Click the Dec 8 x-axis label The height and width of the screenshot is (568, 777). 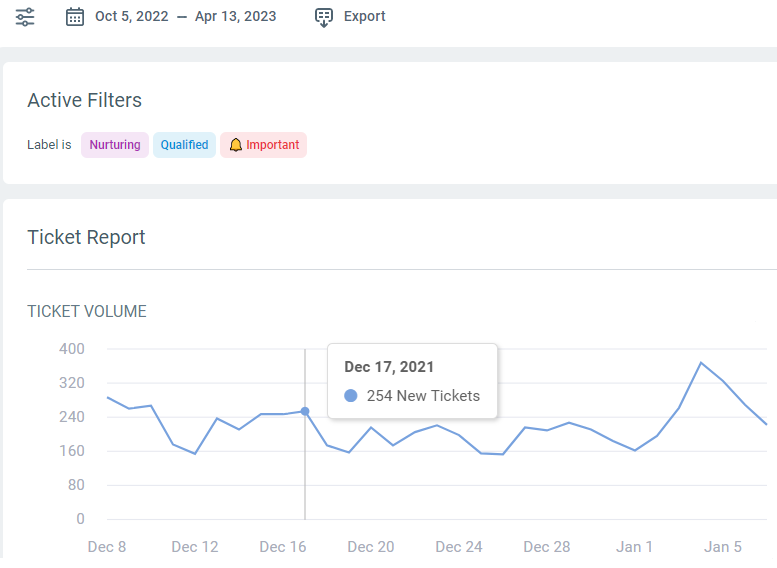(107, 547)
